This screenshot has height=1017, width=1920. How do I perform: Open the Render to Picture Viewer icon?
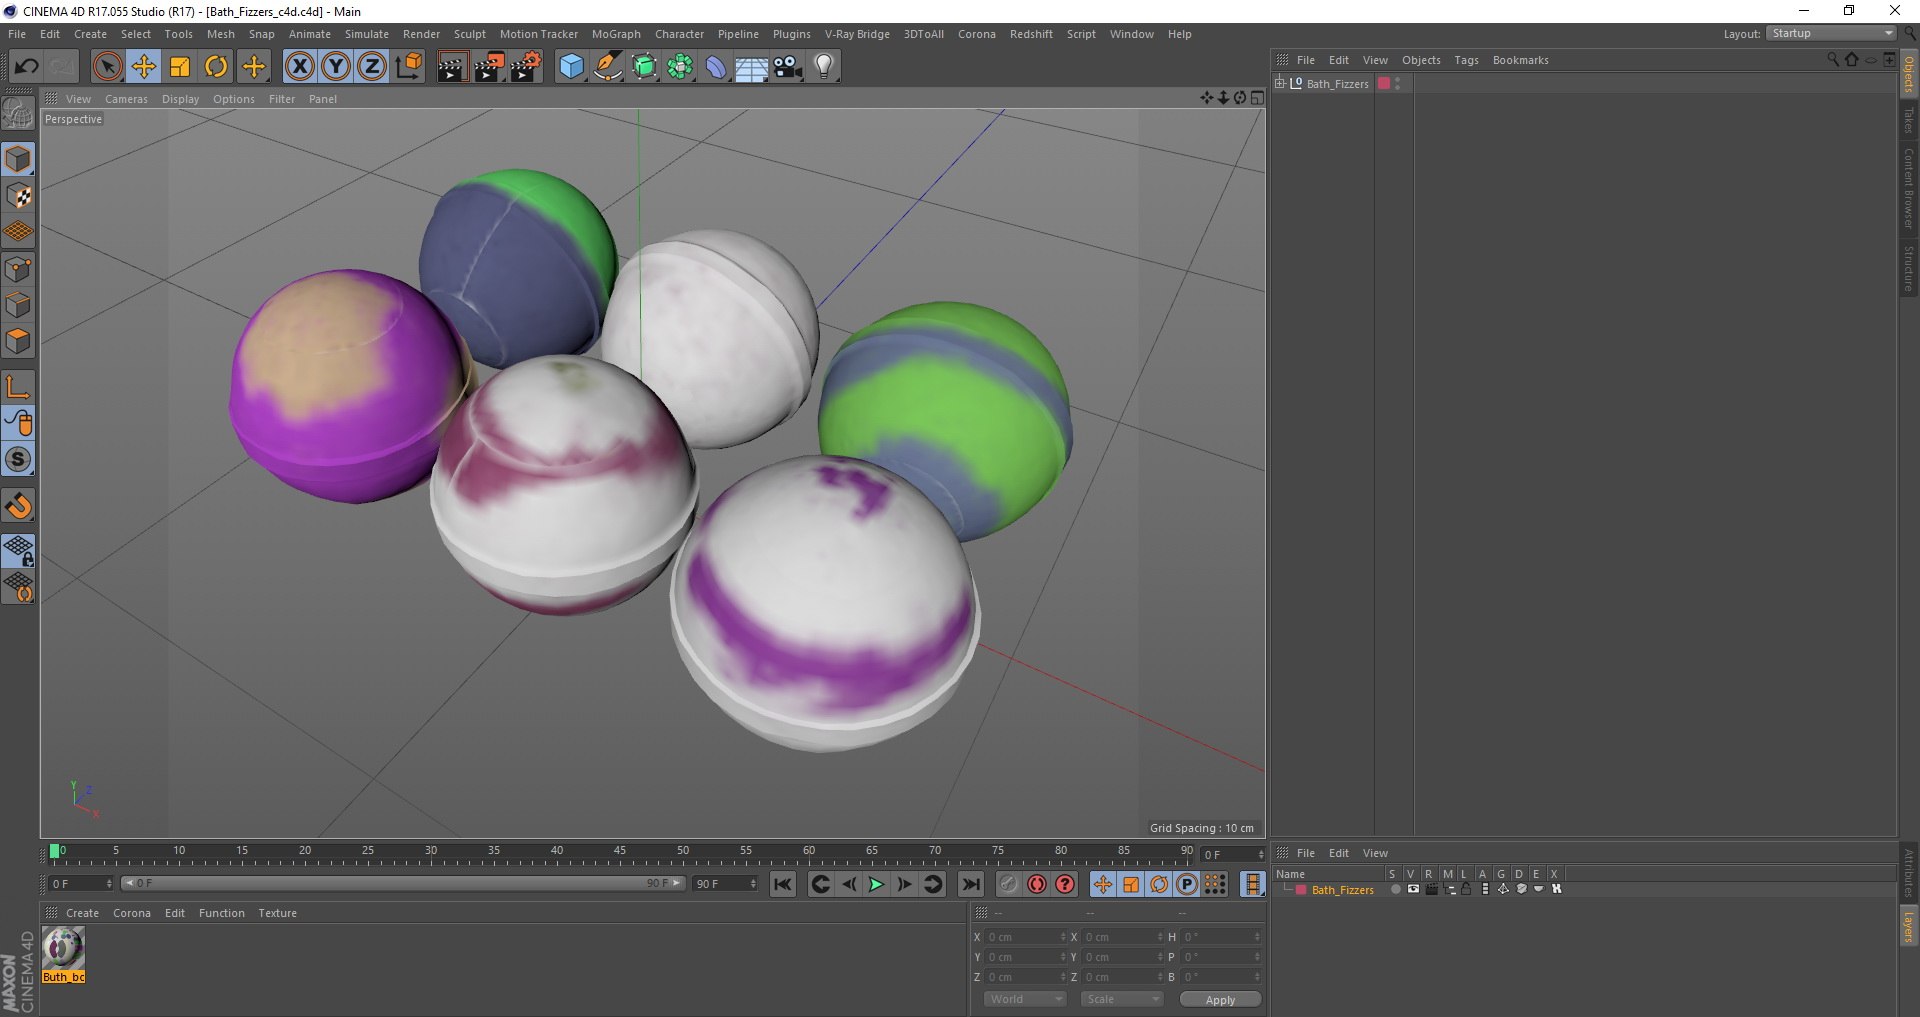tap(489, 67)
